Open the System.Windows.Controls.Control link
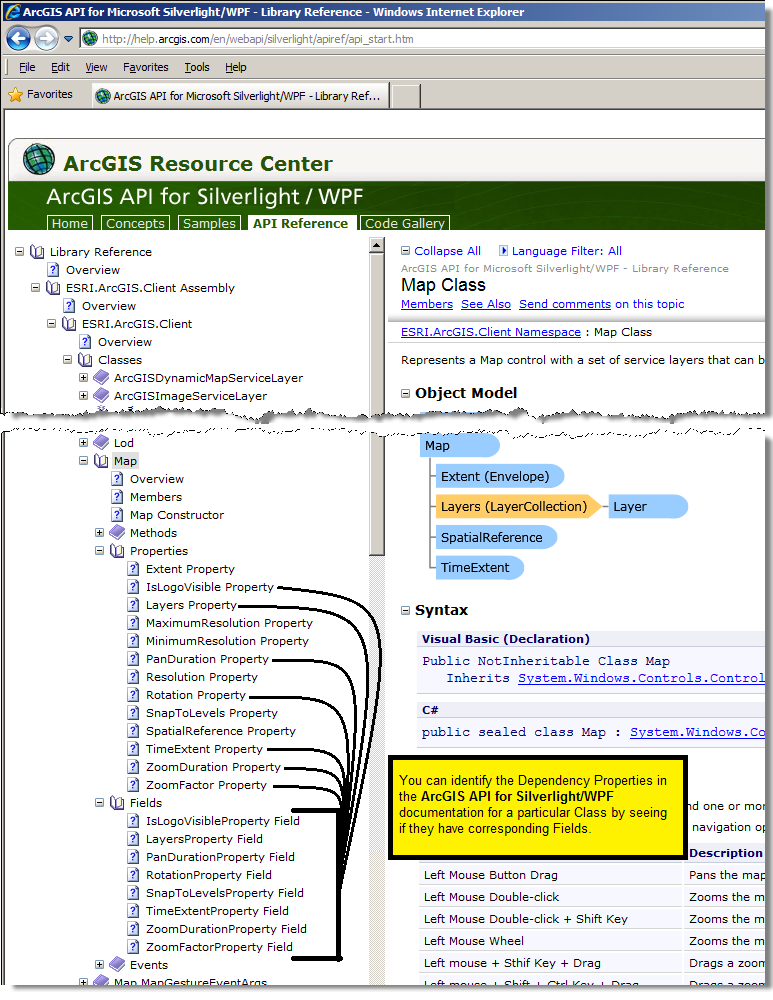 (641, 678)
